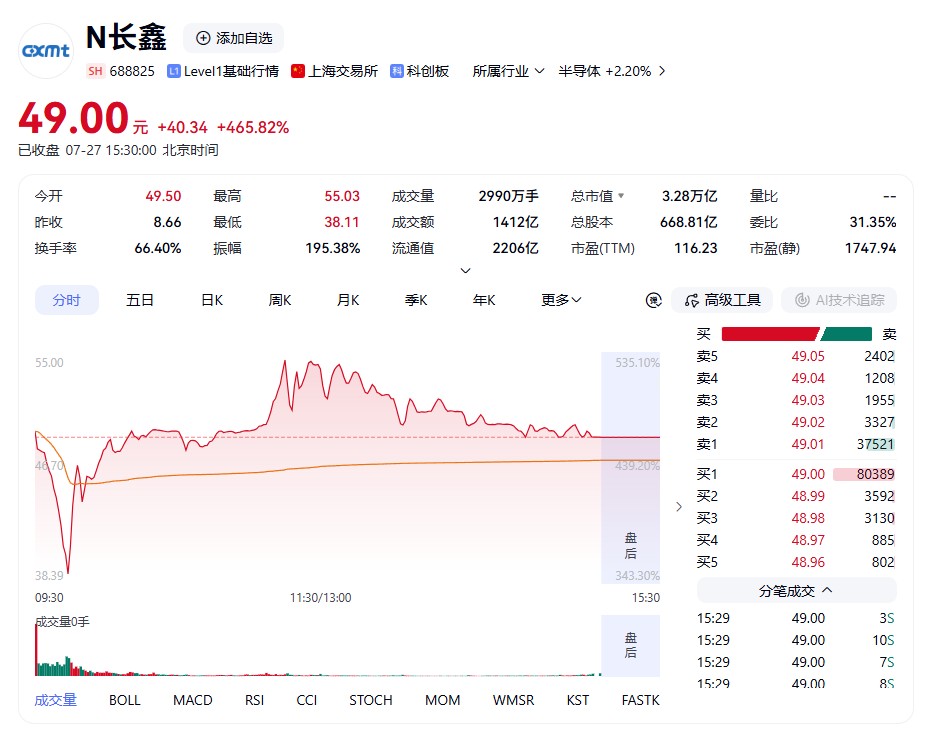Viewport: 928px width, 733px height.
Task: Toggle the 分笔成交 trade list
Action: click(797, 590)
